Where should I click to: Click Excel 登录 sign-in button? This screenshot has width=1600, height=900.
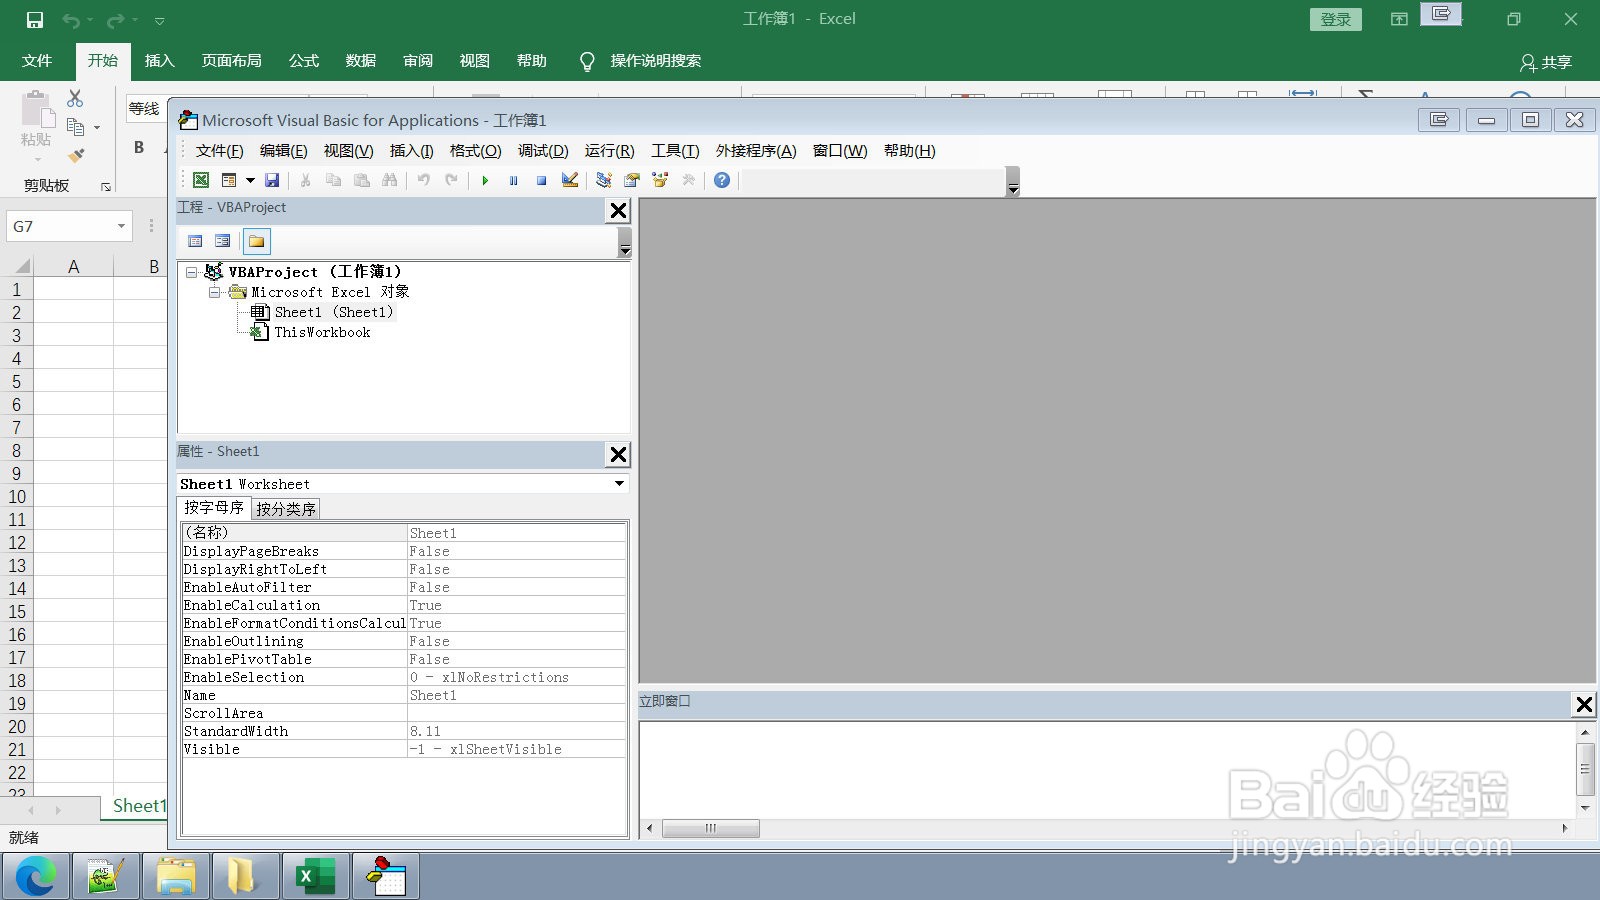click(1336, 19)
